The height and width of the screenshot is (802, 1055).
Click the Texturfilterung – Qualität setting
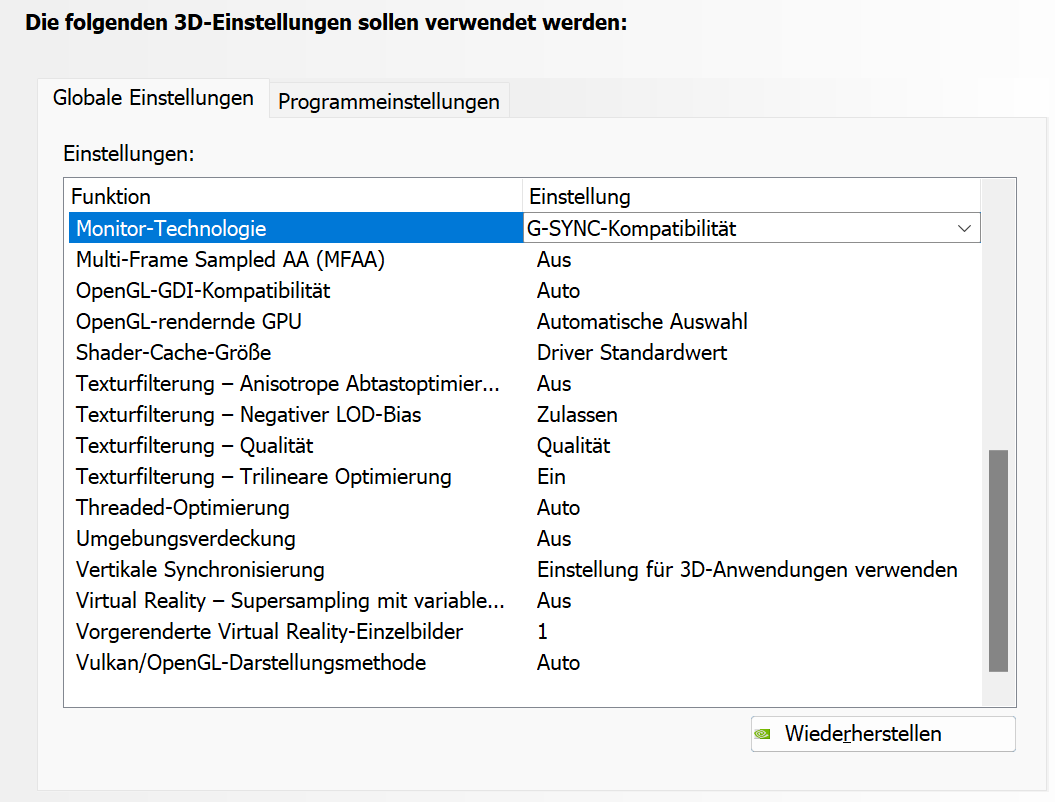point(195,446)
